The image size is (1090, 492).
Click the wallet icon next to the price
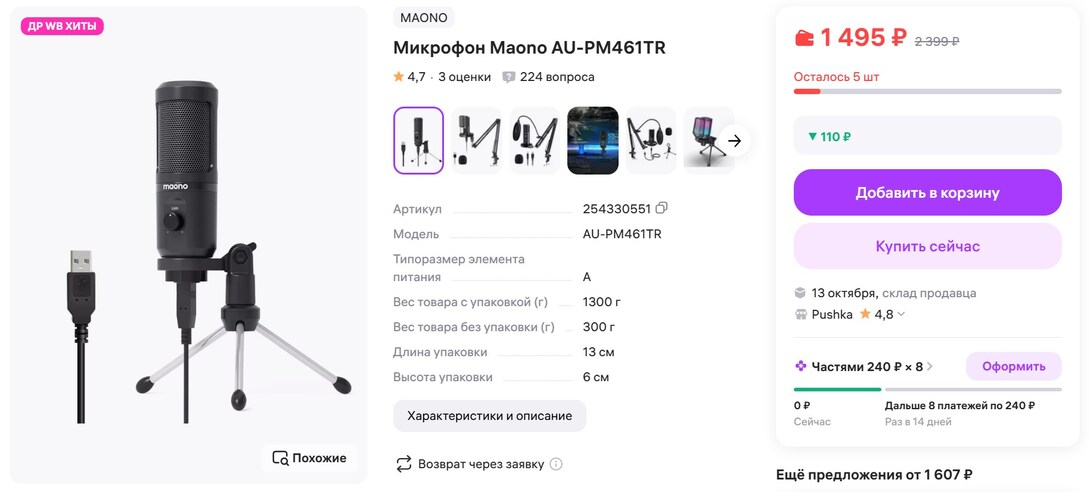(x=804, y=38)
